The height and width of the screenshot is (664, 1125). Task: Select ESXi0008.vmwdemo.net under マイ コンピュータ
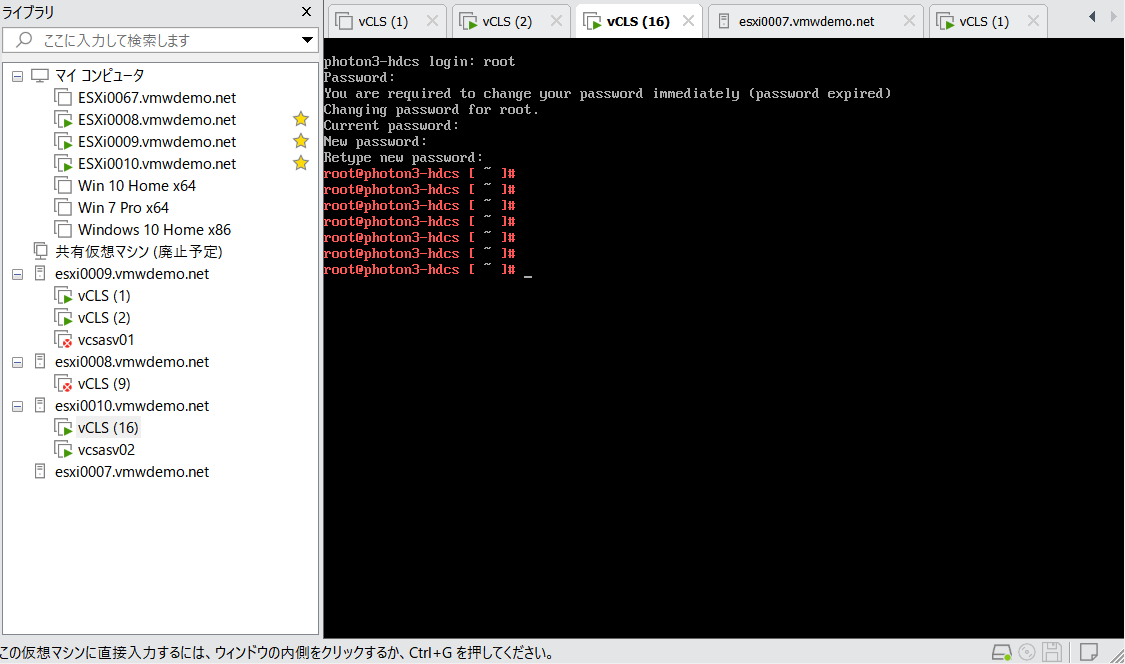(x=156, y=120)
